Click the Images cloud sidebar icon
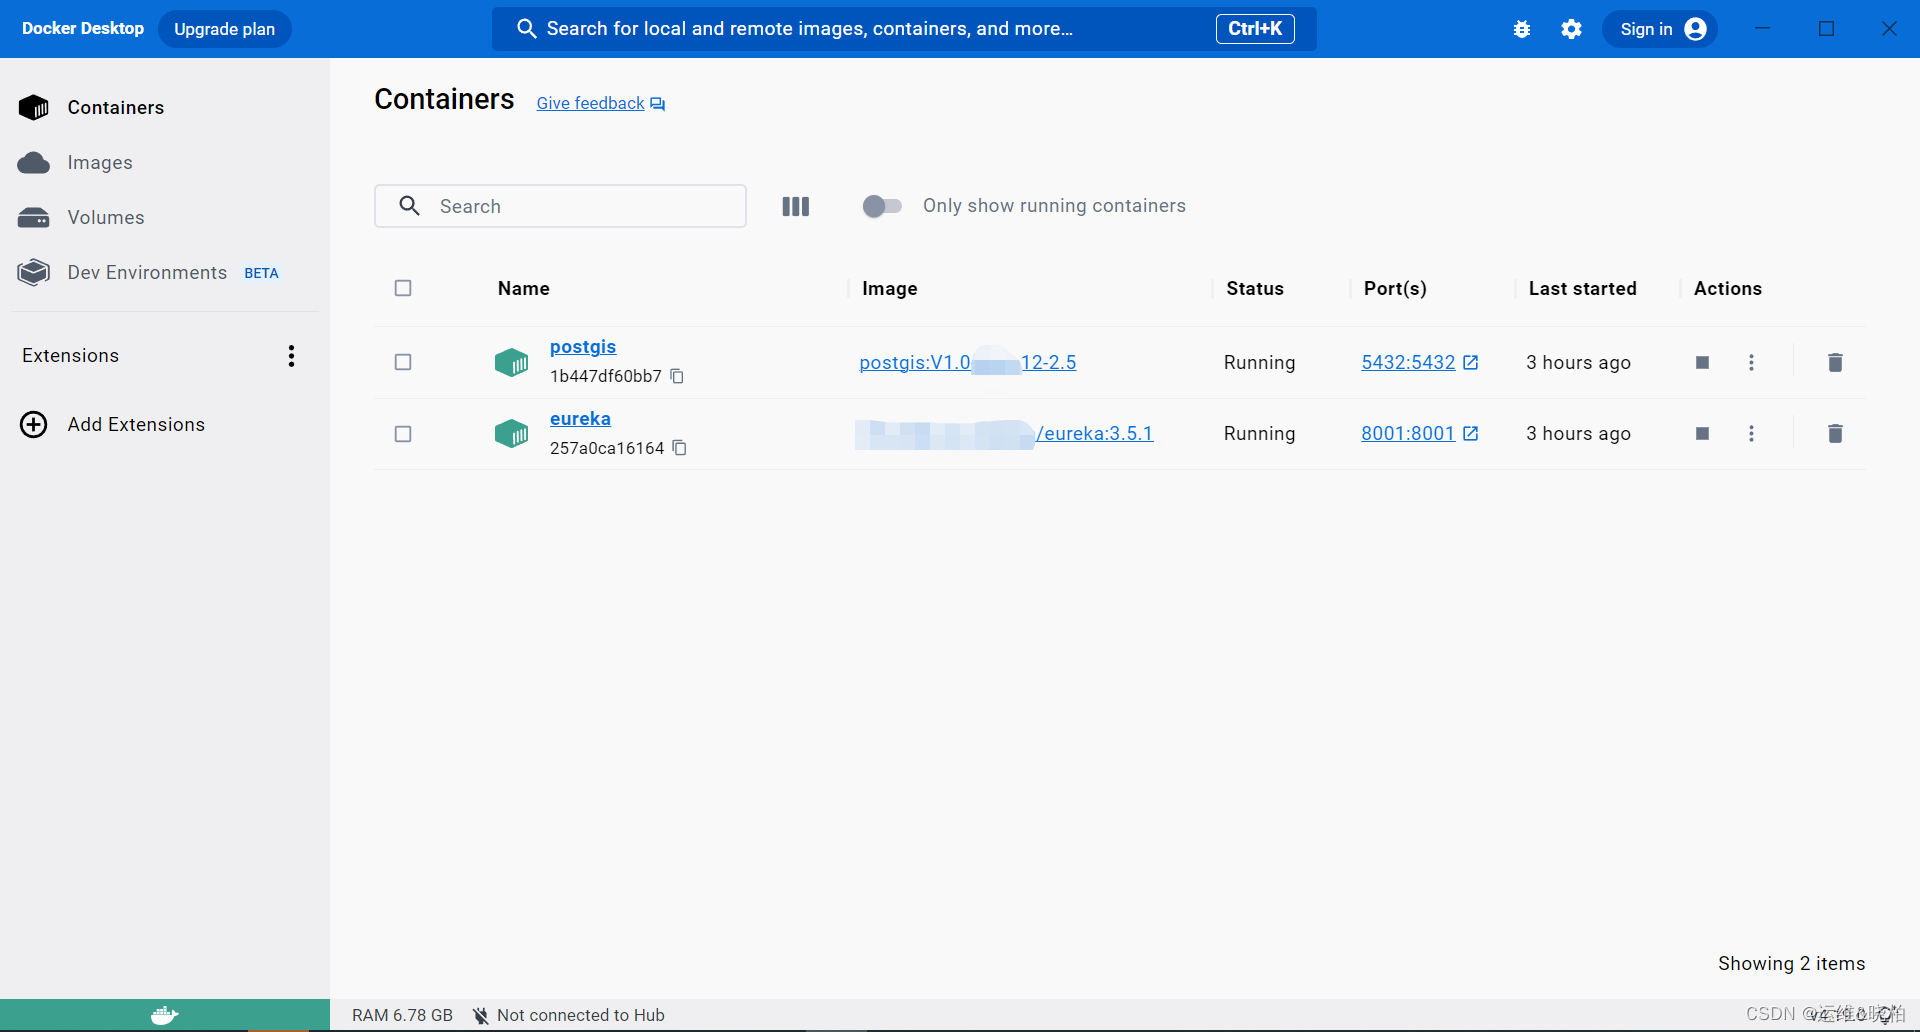The image size is (1920, 1032). (34, 162)
